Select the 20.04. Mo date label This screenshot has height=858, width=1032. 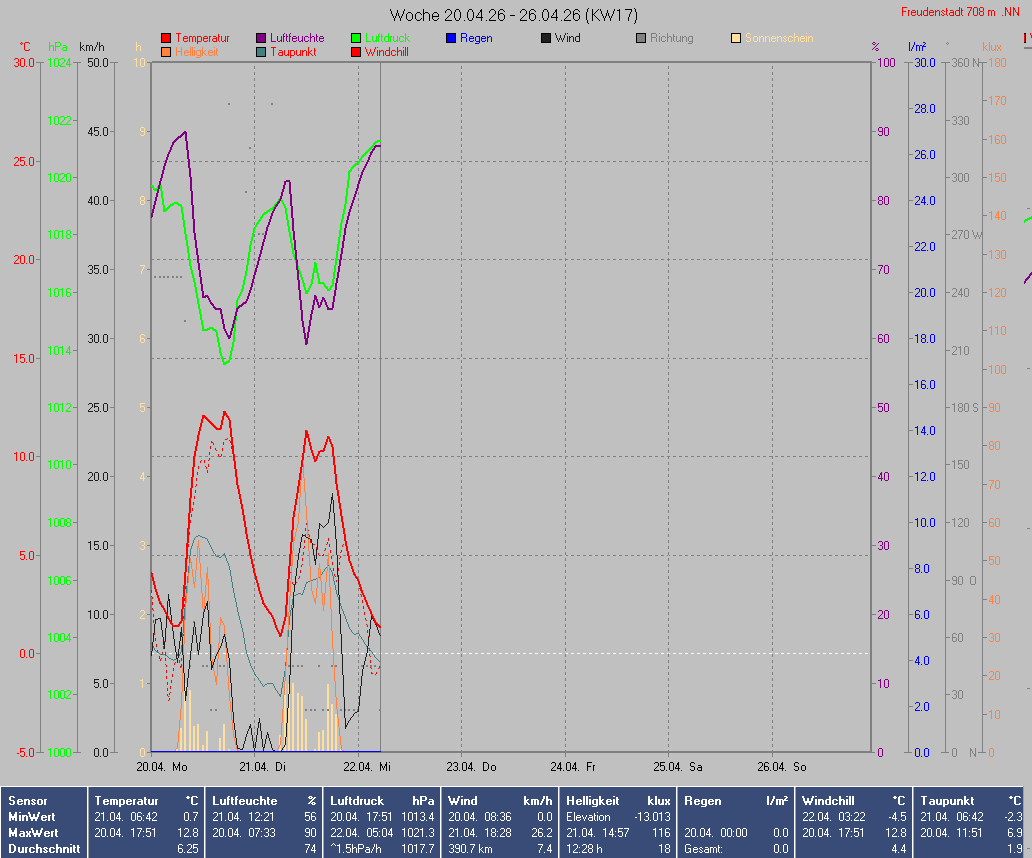tap(162, 767)
